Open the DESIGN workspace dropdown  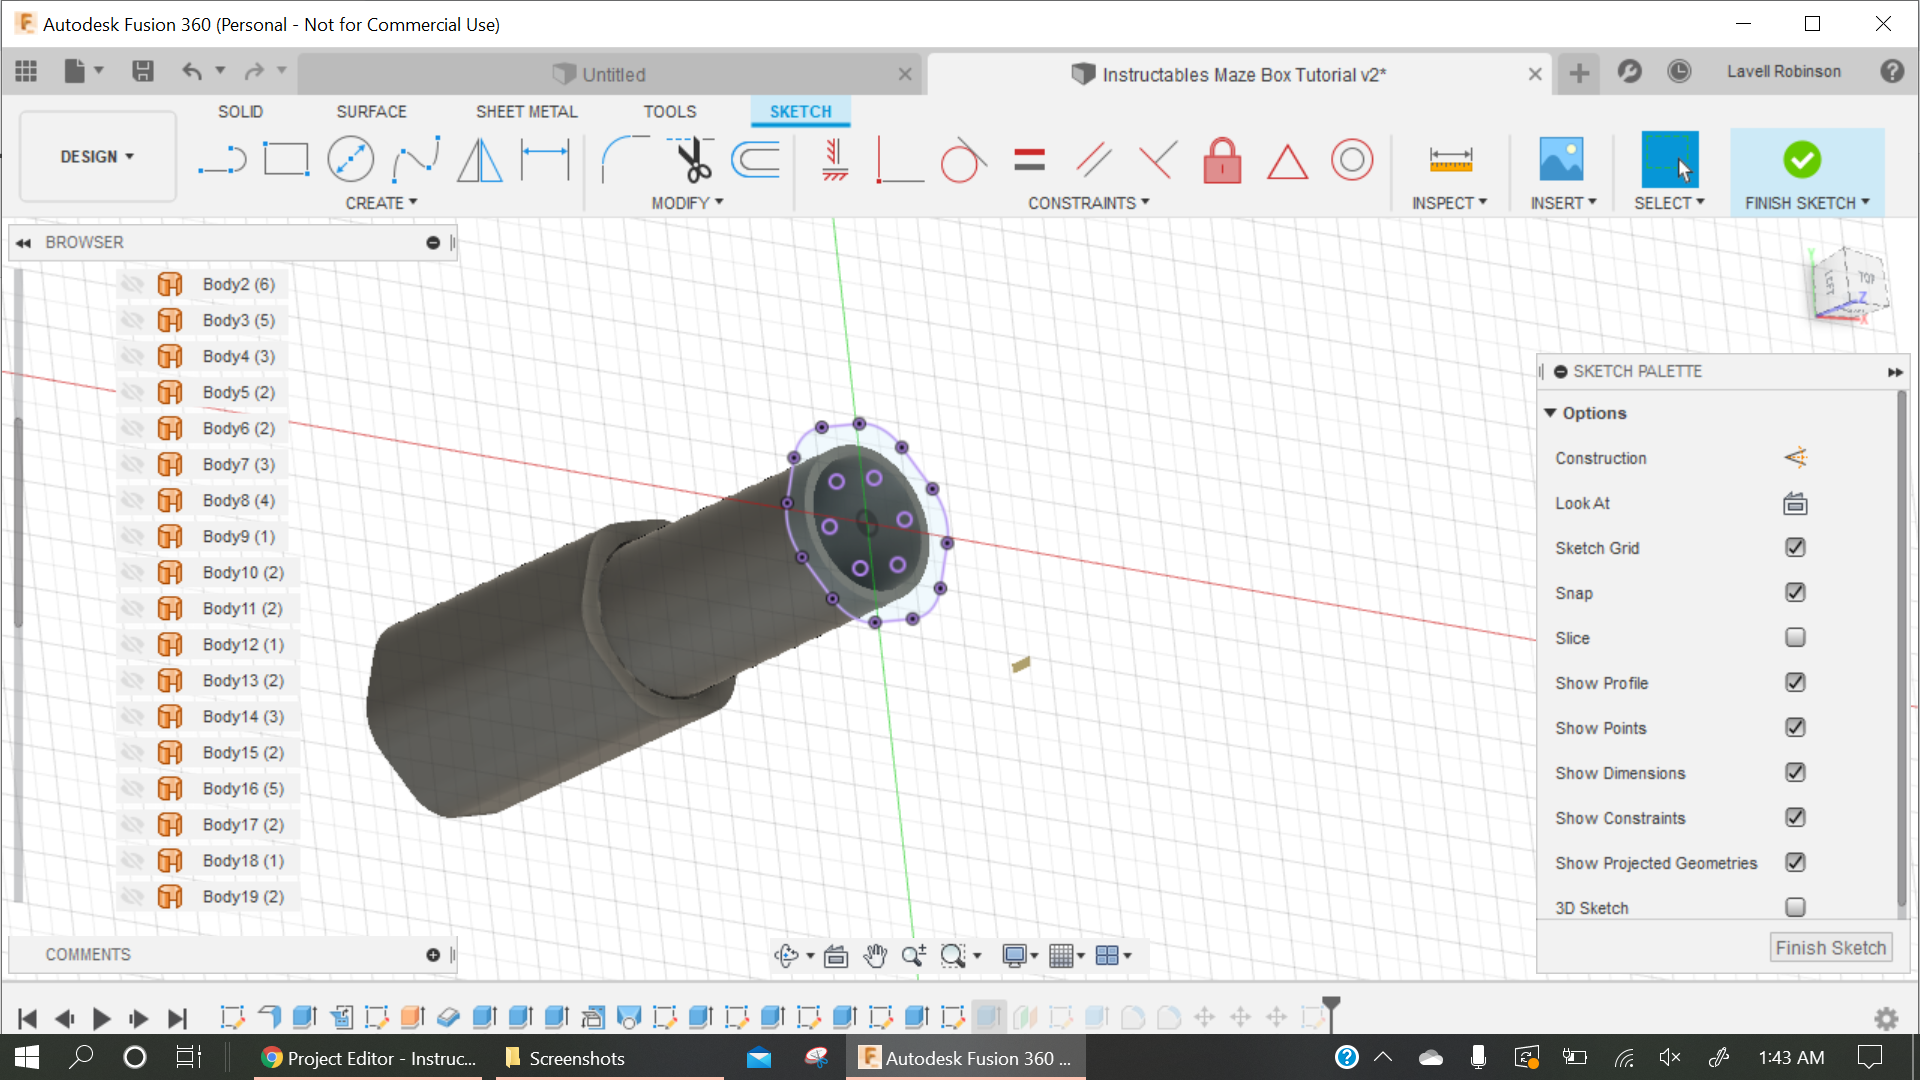(x=97, y=157)
